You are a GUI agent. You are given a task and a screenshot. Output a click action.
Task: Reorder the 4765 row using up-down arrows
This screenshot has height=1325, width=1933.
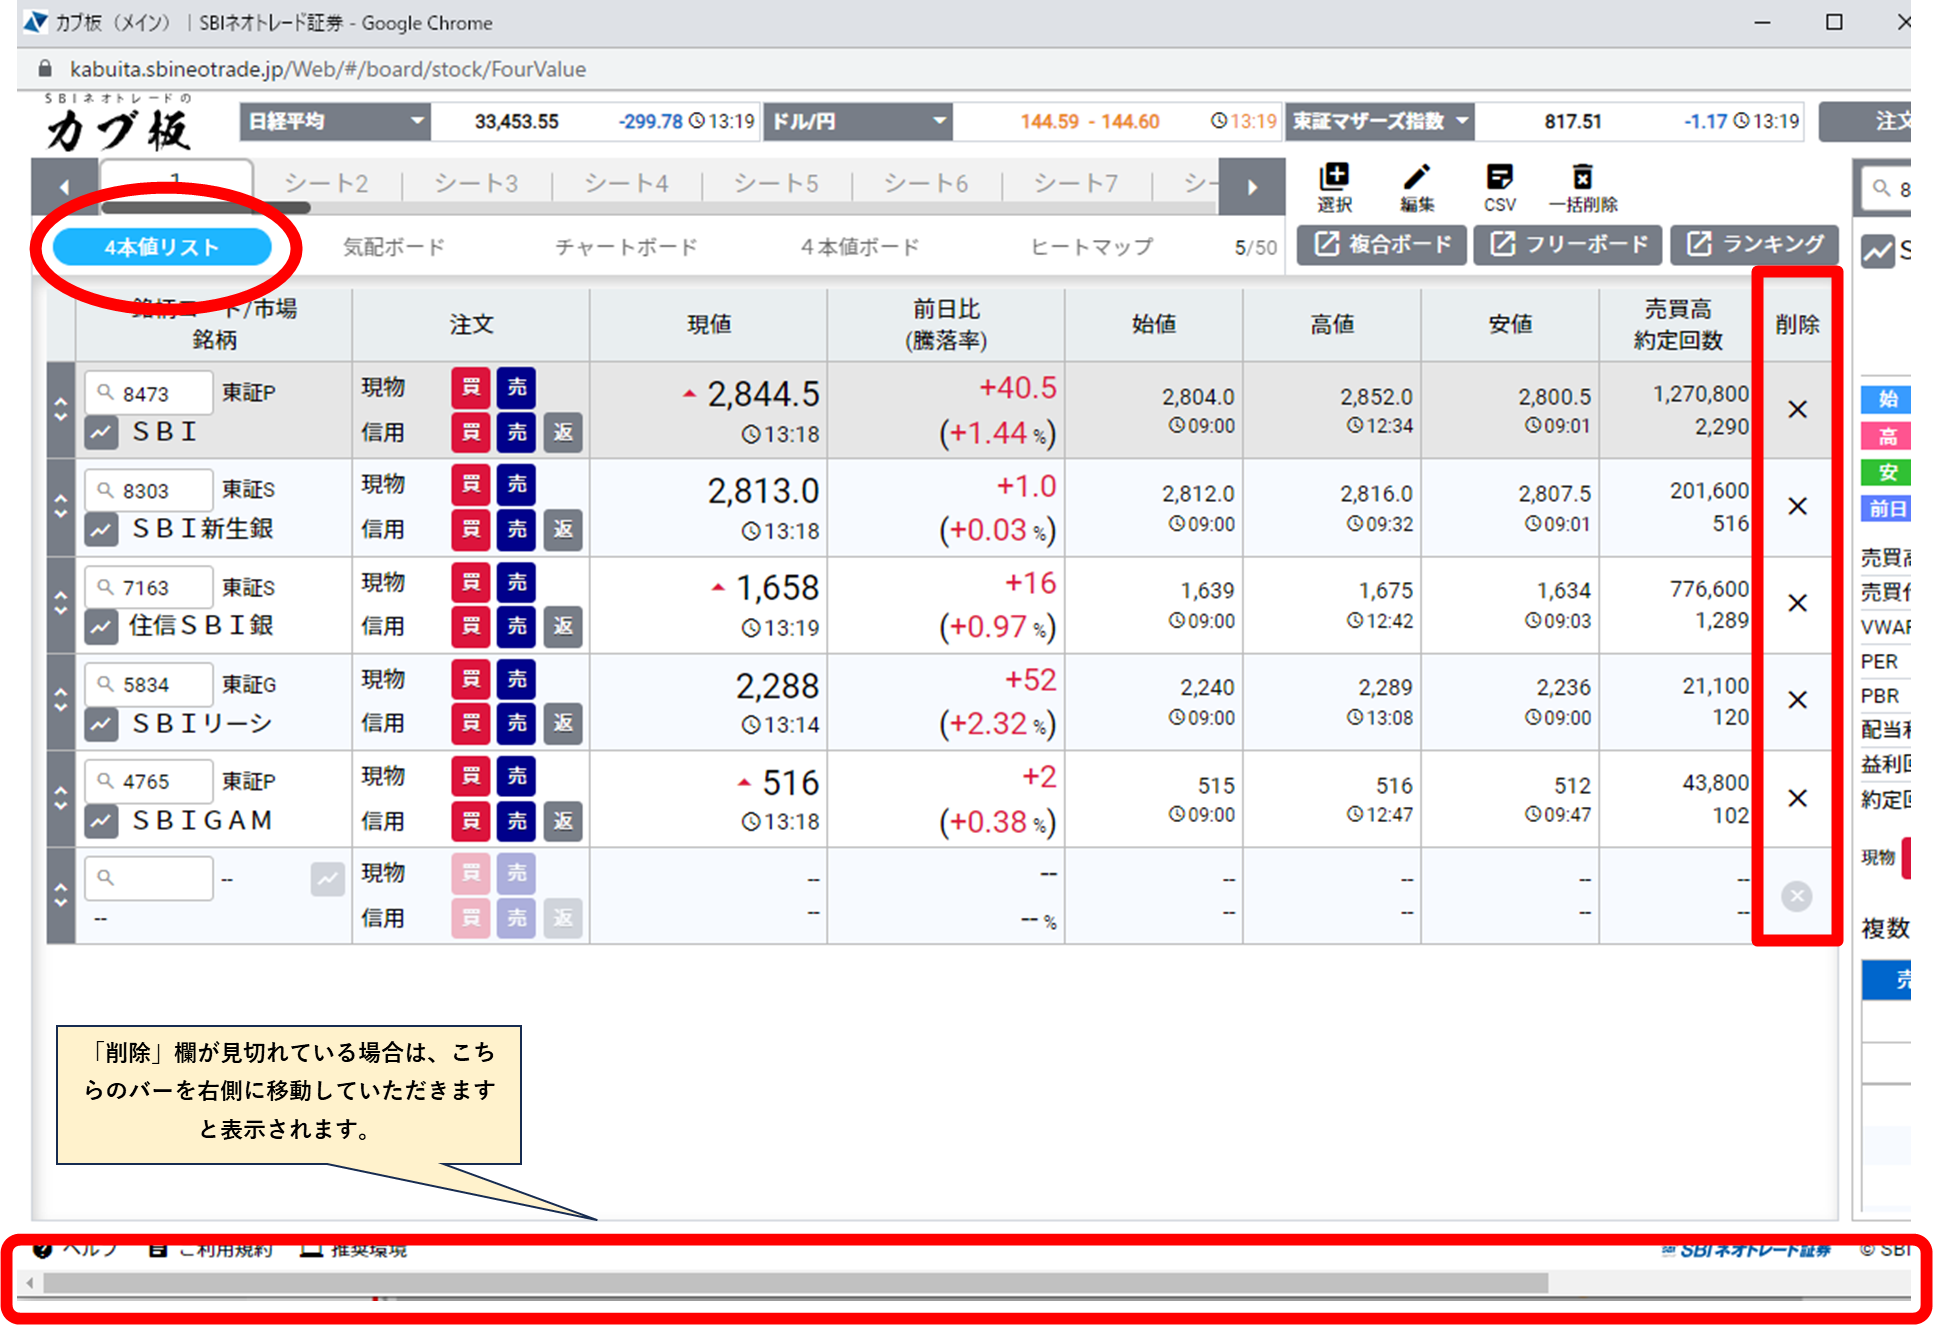coord(61,798)
